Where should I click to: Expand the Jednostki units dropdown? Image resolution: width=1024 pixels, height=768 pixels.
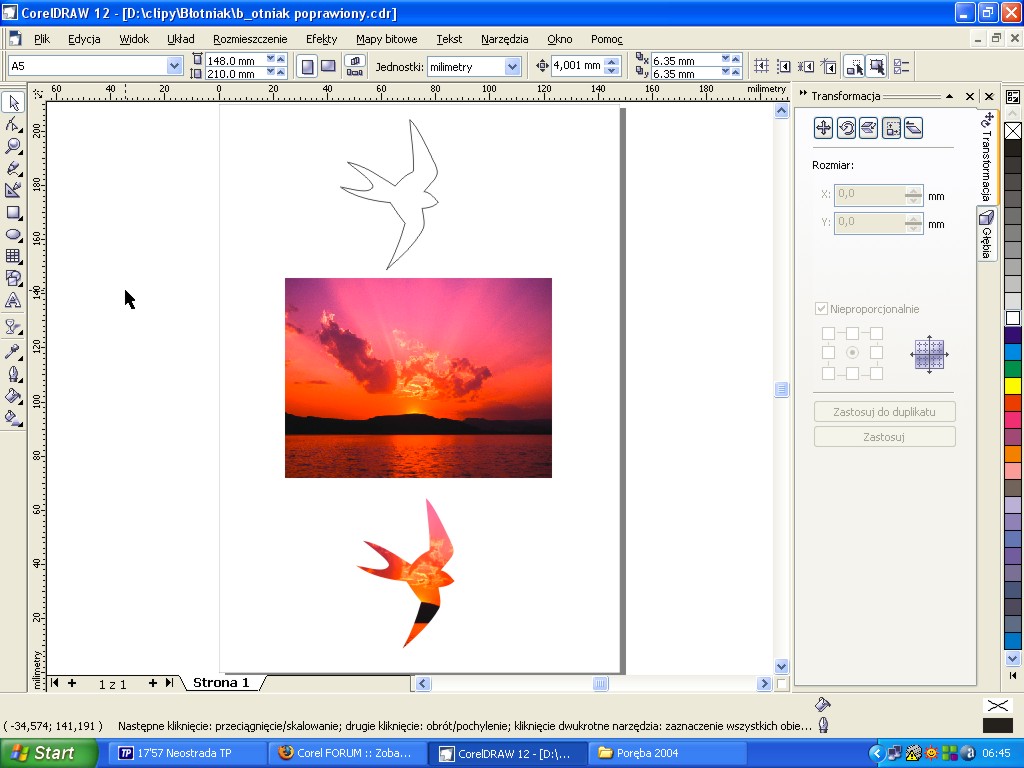[x=513, y=66]
